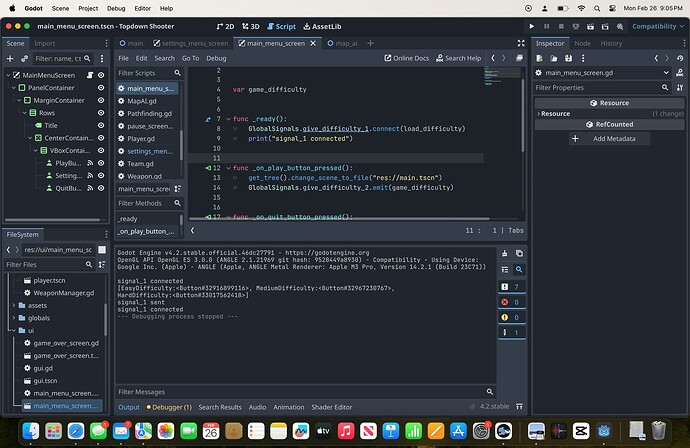Toggle warning messages filter
Screen dimensions: 690x448
pos(511,317)
